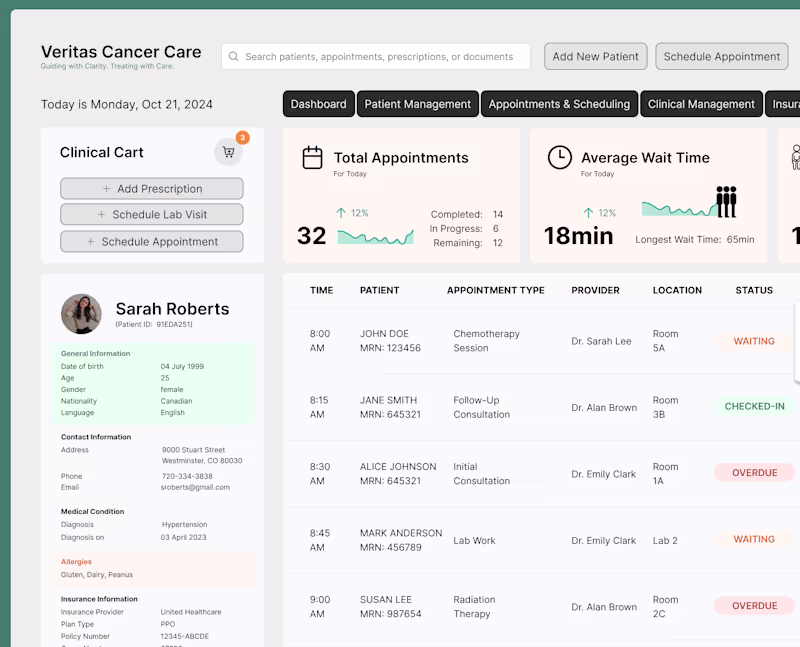Click the WAITING status pill for John Doe
This screenshot has height=647, width=800.
pyautogui.click(x=753, y=341)
